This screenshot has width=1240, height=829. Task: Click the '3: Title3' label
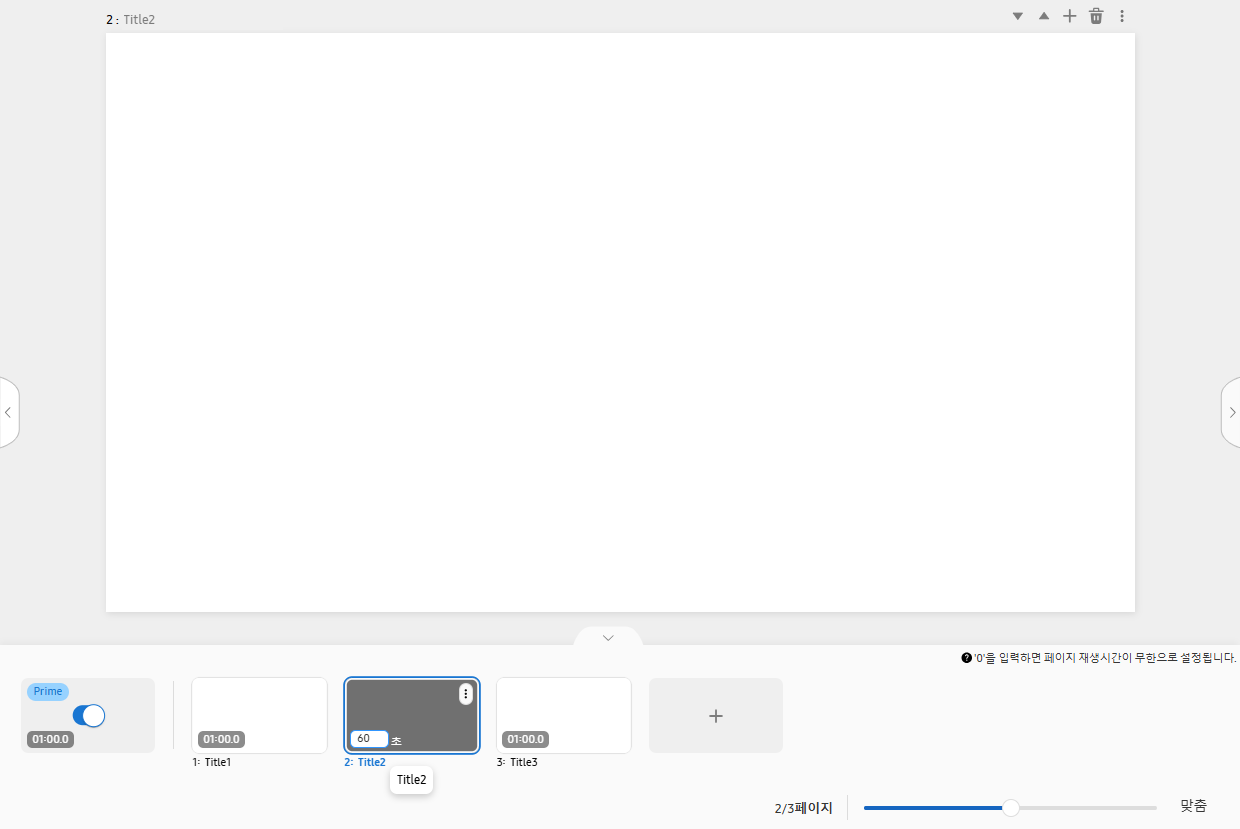517,762
